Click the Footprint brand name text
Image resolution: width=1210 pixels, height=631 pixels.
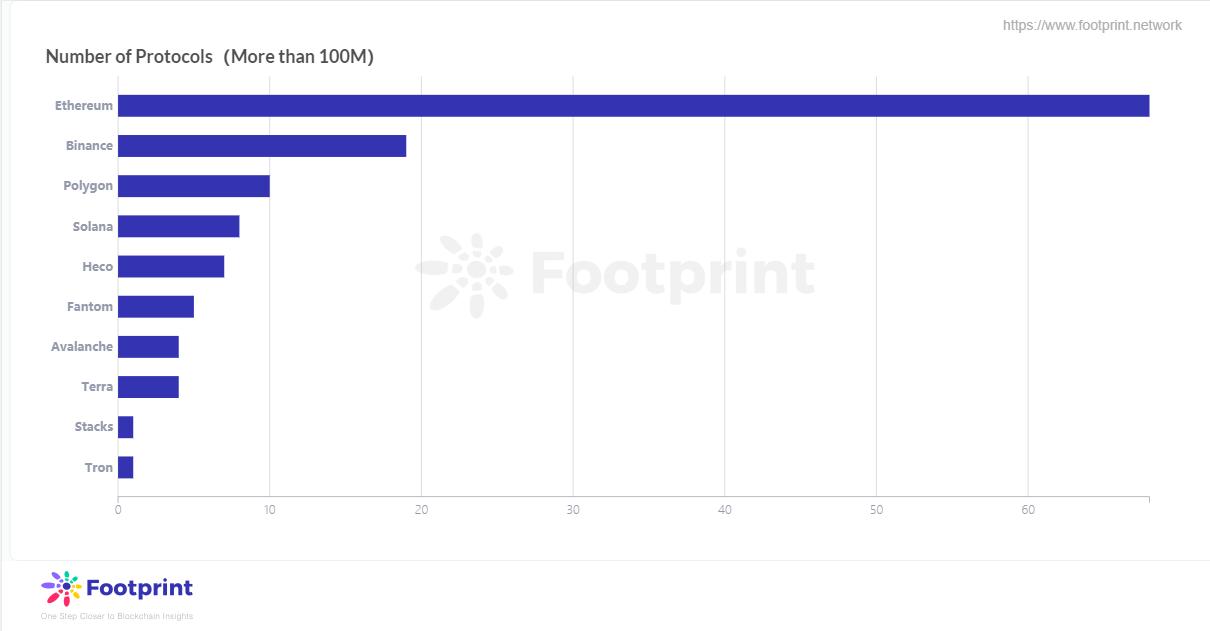140,588
